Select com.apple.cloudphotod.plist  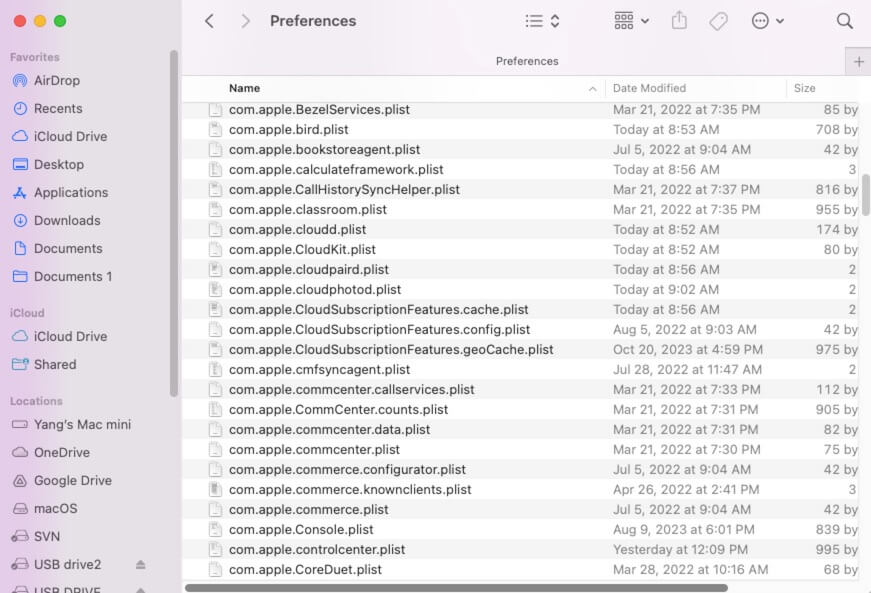click(x=315, y=290)
